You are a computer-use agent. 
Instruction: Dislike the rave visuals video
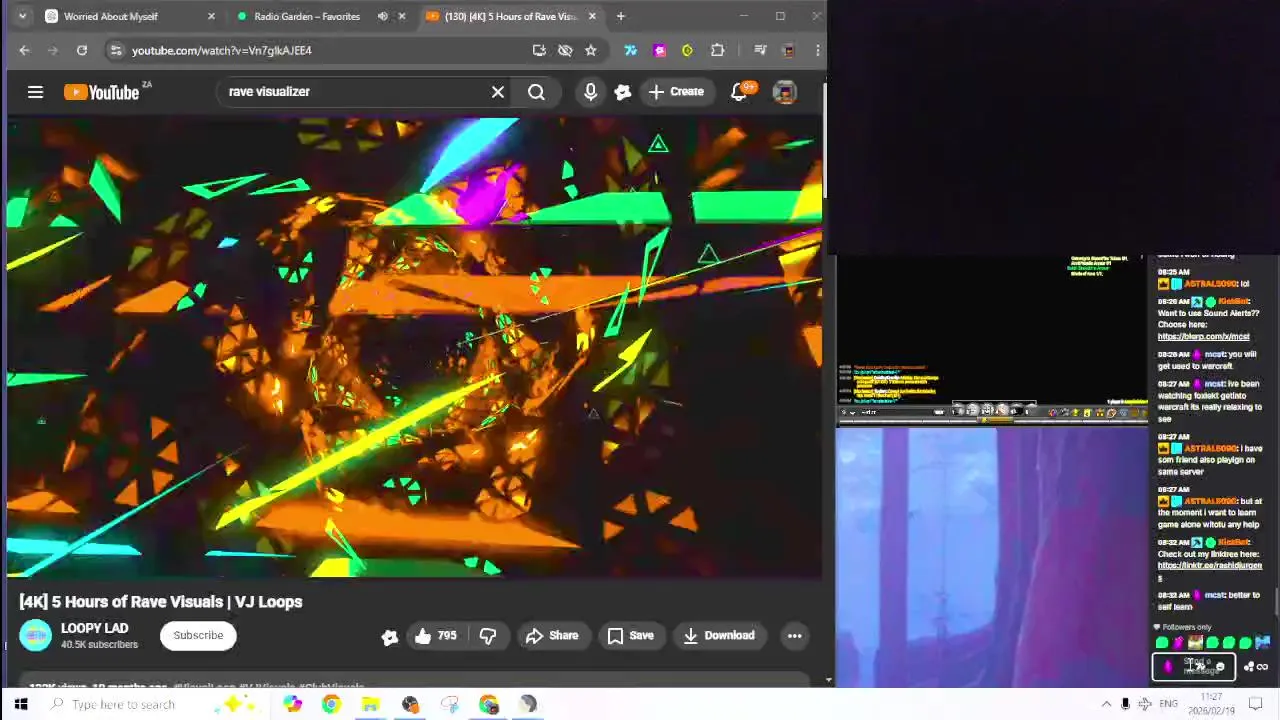(x=488, y=635)
